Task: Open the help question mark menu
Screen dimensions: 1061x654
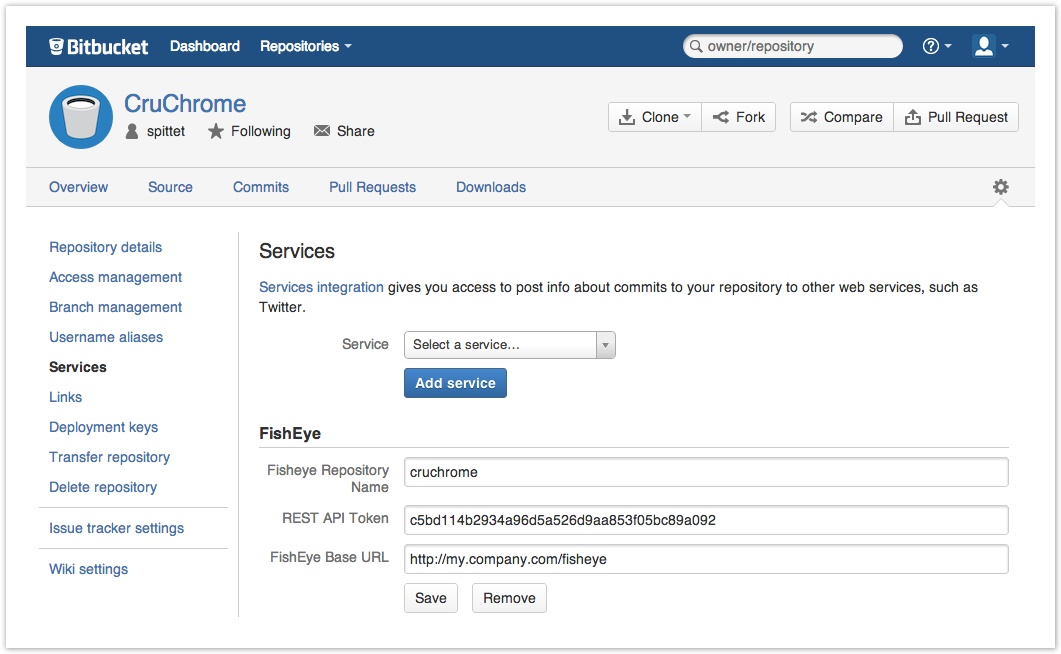Action: click(936, 46)
